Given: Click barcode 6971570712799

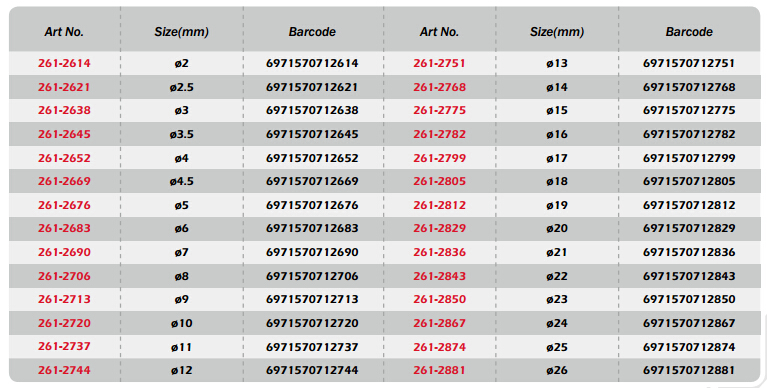Looking at the screenshot, I should click(x=689, y=158).
